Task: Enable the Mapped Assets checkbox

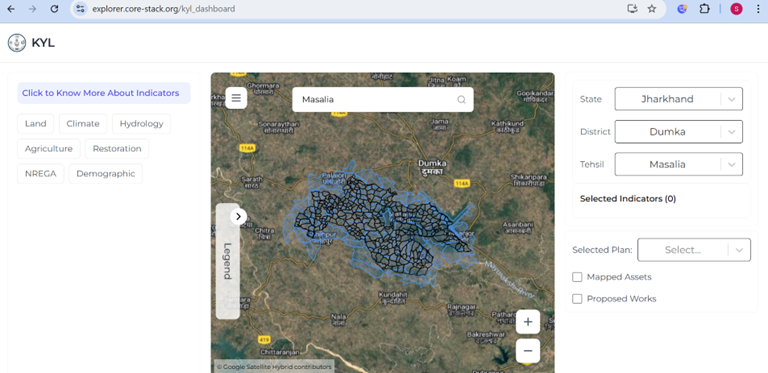Action: (x=577, y=277)
